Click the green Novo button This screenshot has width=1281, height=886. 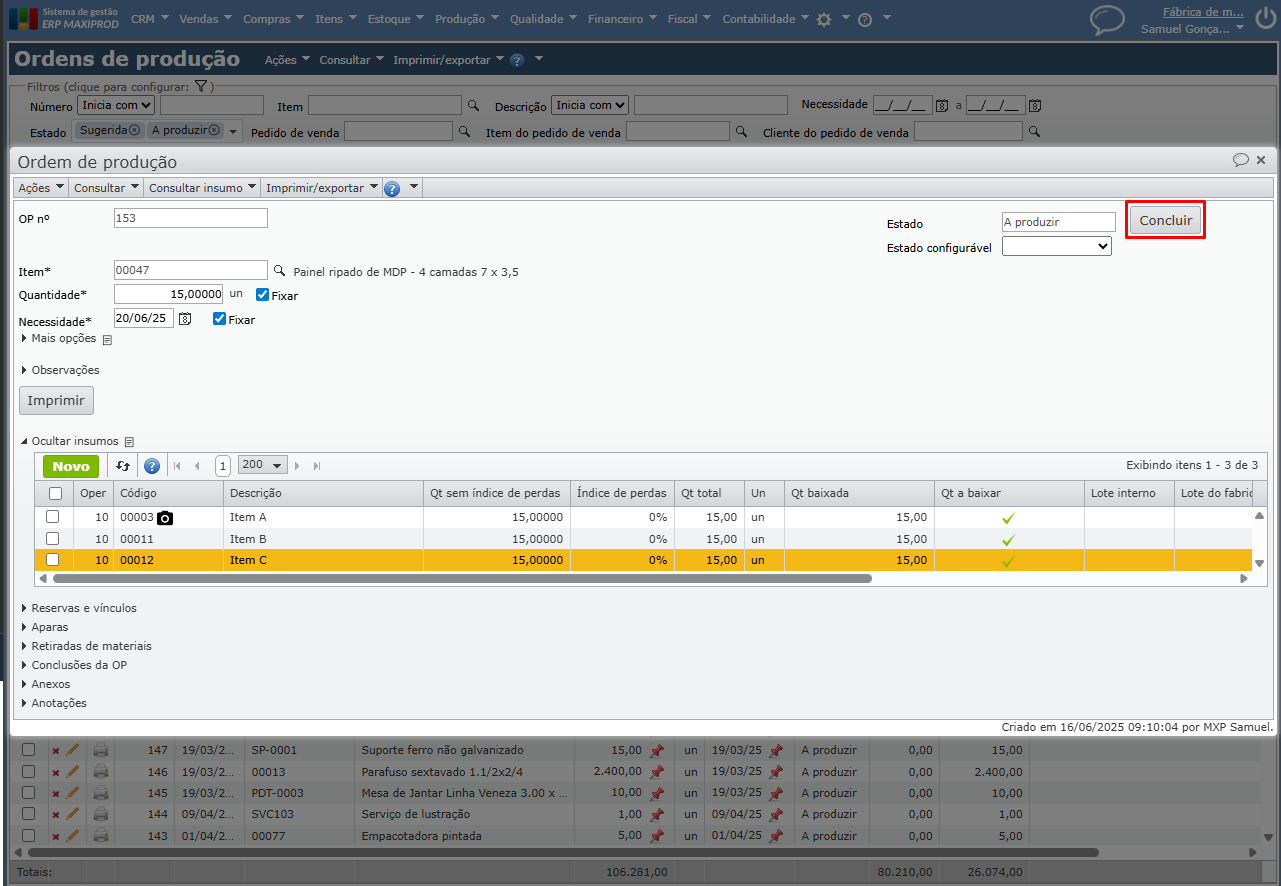click(71, 466)
